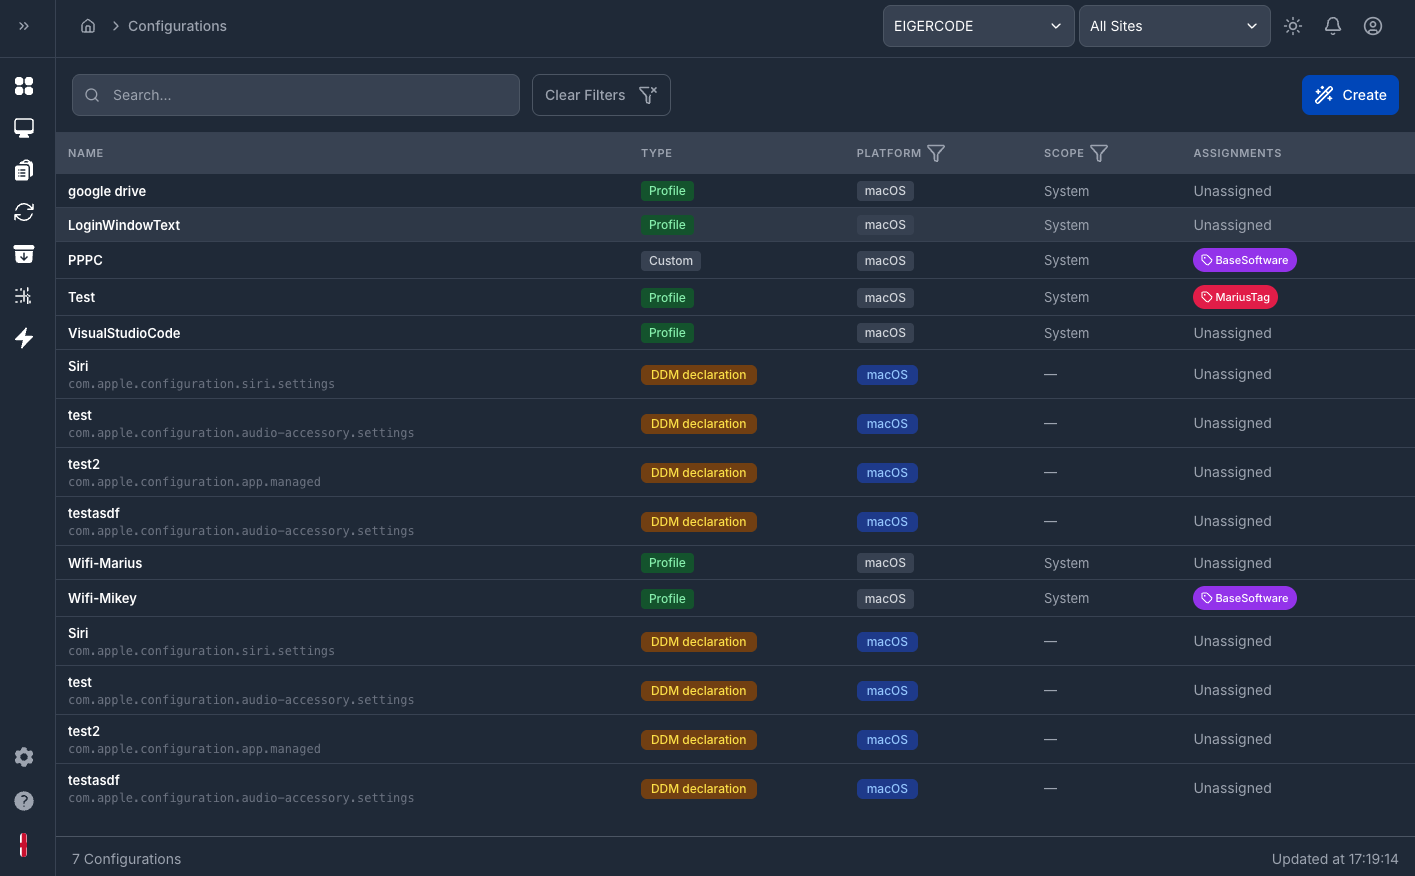Click the TYPE column header
The image size is (1415, 876).
(656, 153)
